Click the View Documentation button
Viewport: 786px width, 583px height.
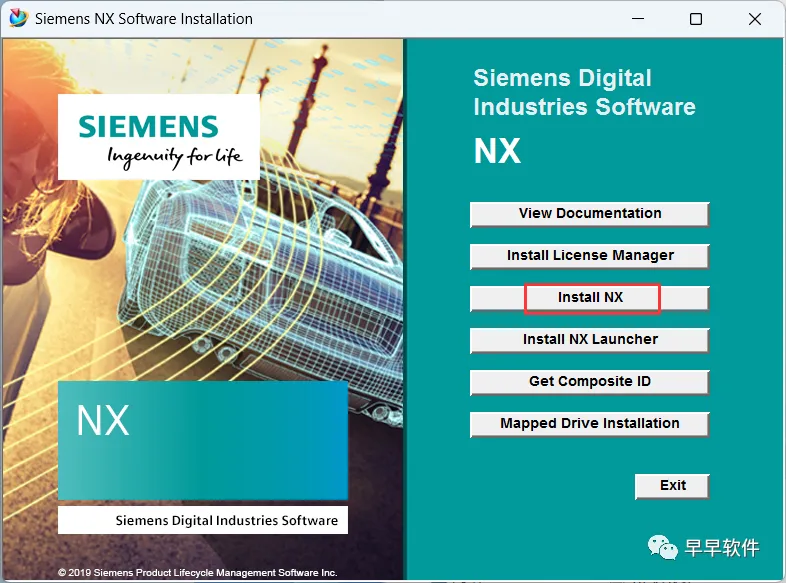coord(590,214)
